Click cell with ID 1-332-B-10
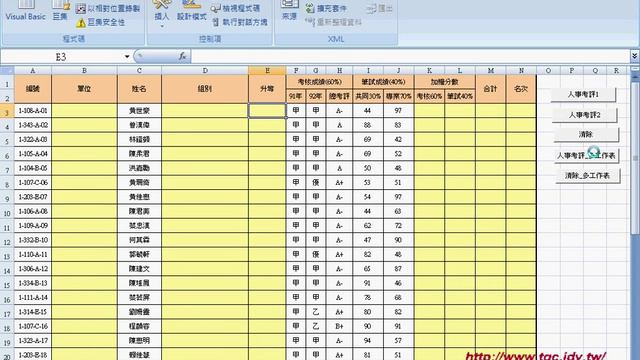 click(x=33, y=240)
